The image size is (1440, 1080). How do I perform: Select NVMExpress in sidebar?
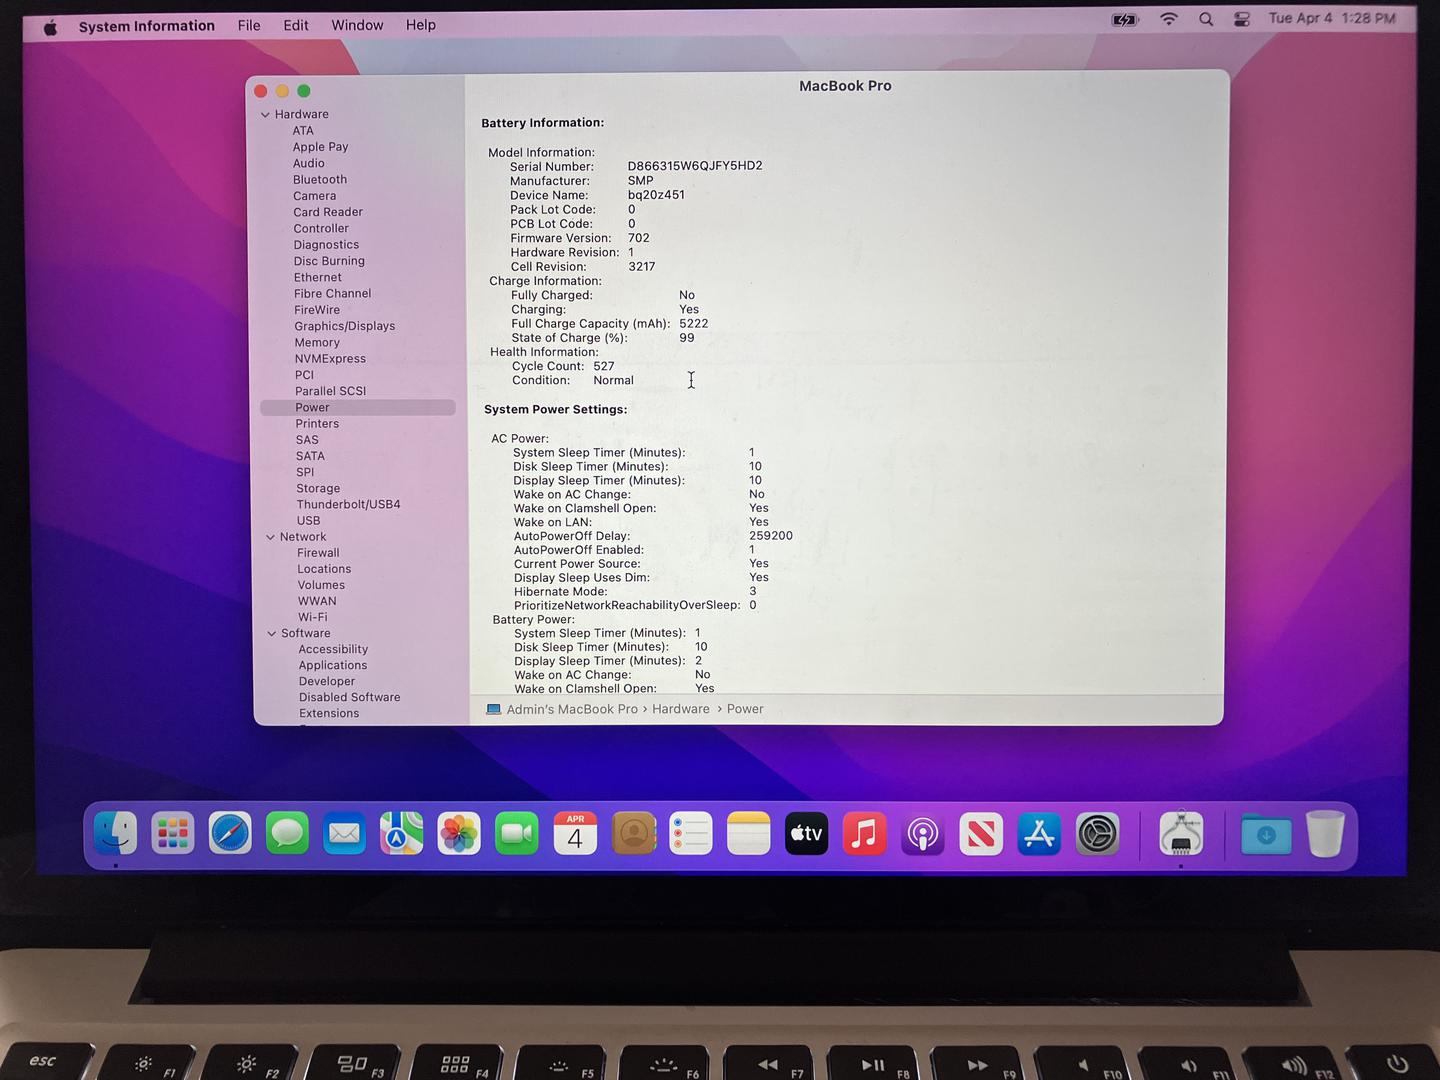tap(330, 359)
